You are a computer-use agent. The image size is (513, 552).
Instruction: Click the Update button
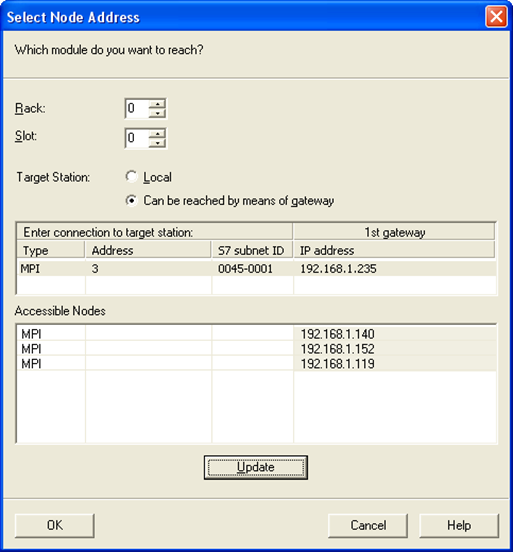[x=256, y=468]
